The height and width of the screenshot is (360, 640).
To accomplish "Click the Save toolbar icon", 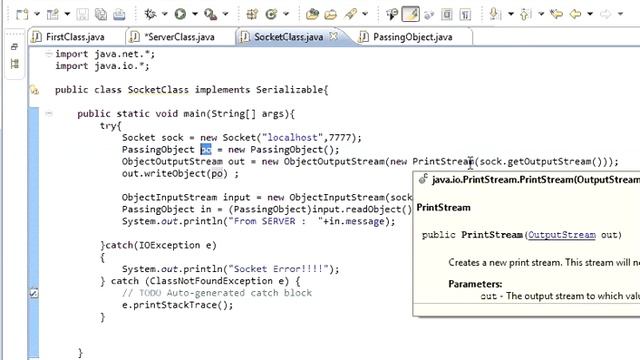I will (x=82, y=14).
